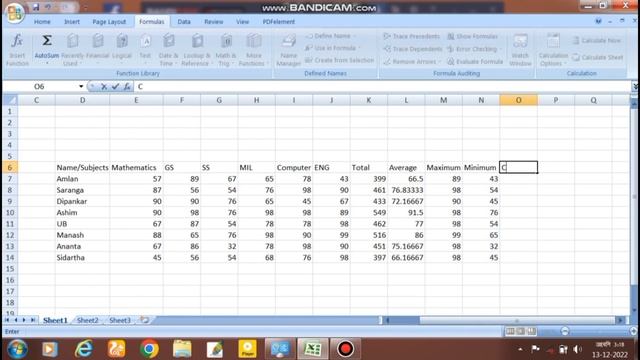Expand the Name Box dropdown arrow

[81, 87]
